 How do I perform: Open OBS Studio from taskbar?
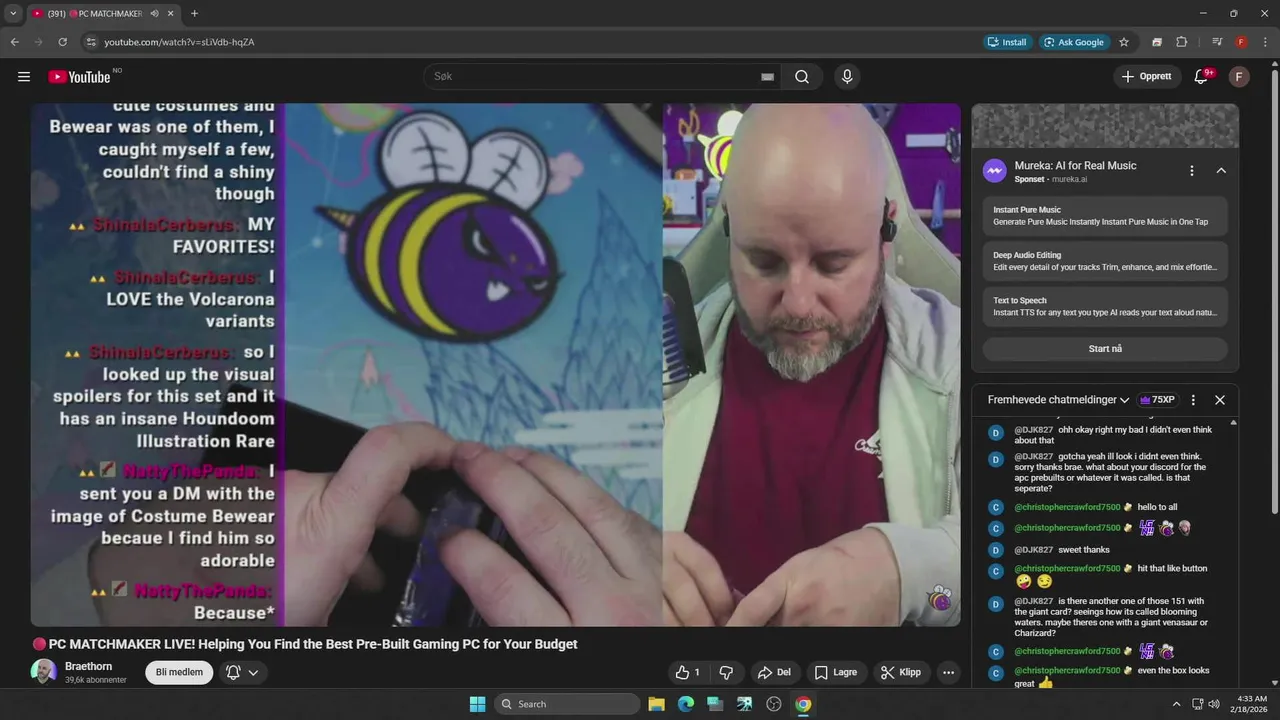point(773,704)
